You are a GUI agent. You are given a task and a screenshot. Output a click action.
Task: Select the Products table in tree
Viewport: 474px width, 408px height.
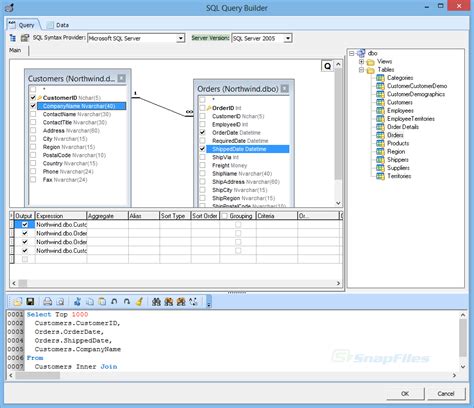[x=398, y=143]
